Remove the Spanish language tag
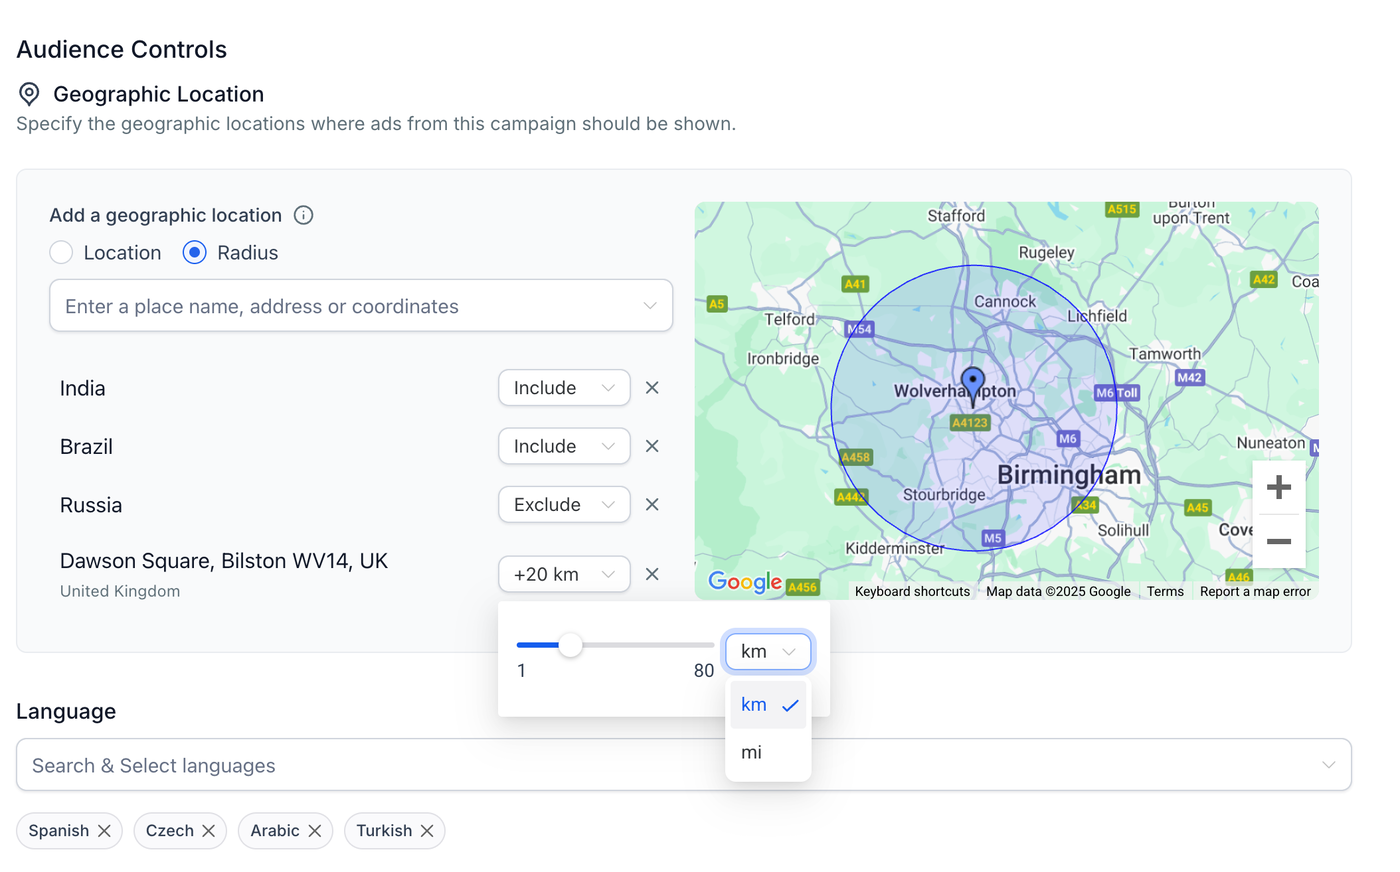1400x872 pixels. pyautogui.click(x=104, y=831)
